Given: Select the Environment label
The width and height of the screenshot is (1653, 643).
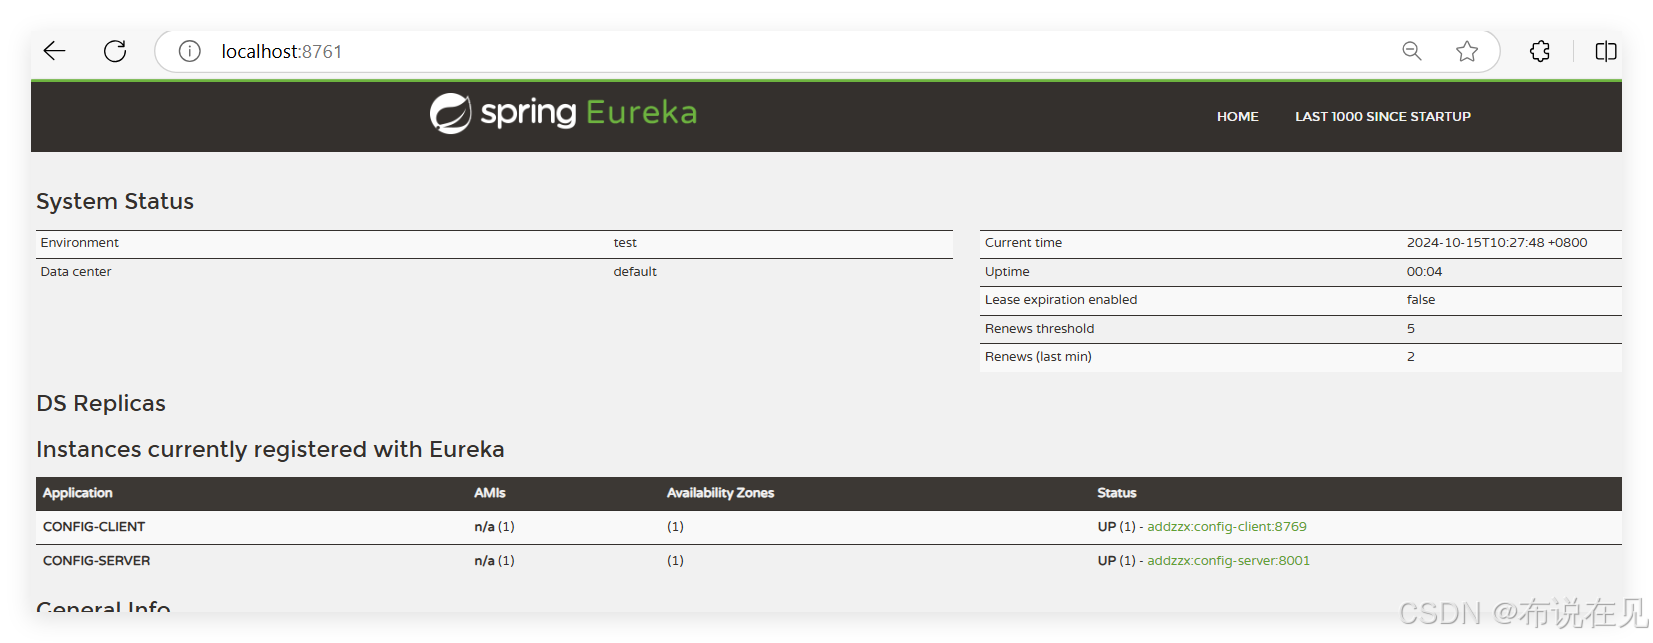Looking at the screenshot, I should (79, 243).
